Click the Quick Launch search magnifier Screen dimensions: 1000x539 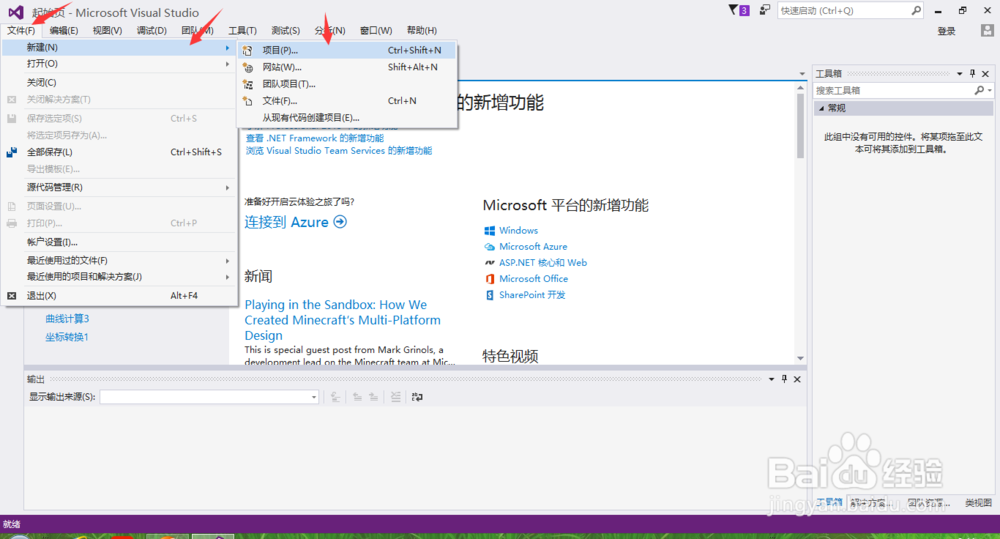tap(916, 10)
